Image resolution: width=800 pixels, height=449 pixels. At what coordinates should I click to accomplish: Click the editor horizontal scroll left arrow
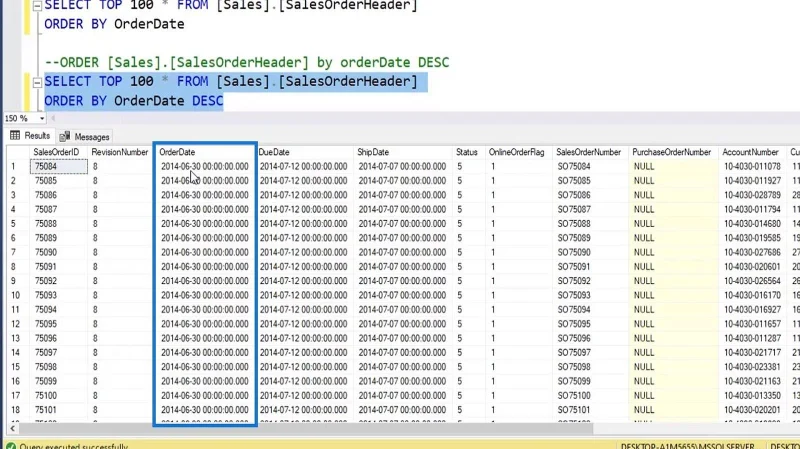(53, 118)
